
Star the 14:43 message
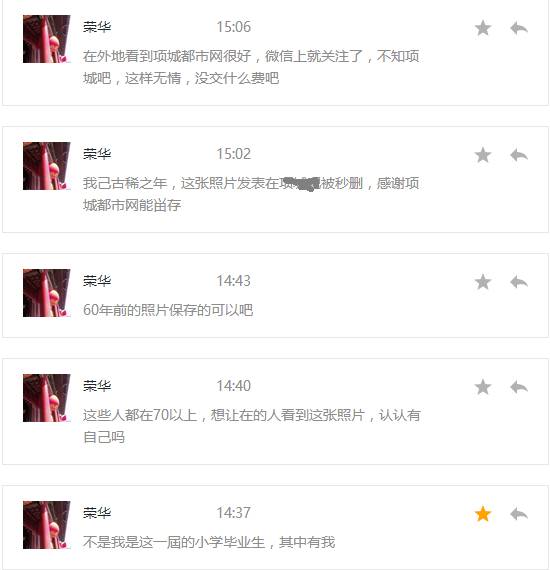483,282
